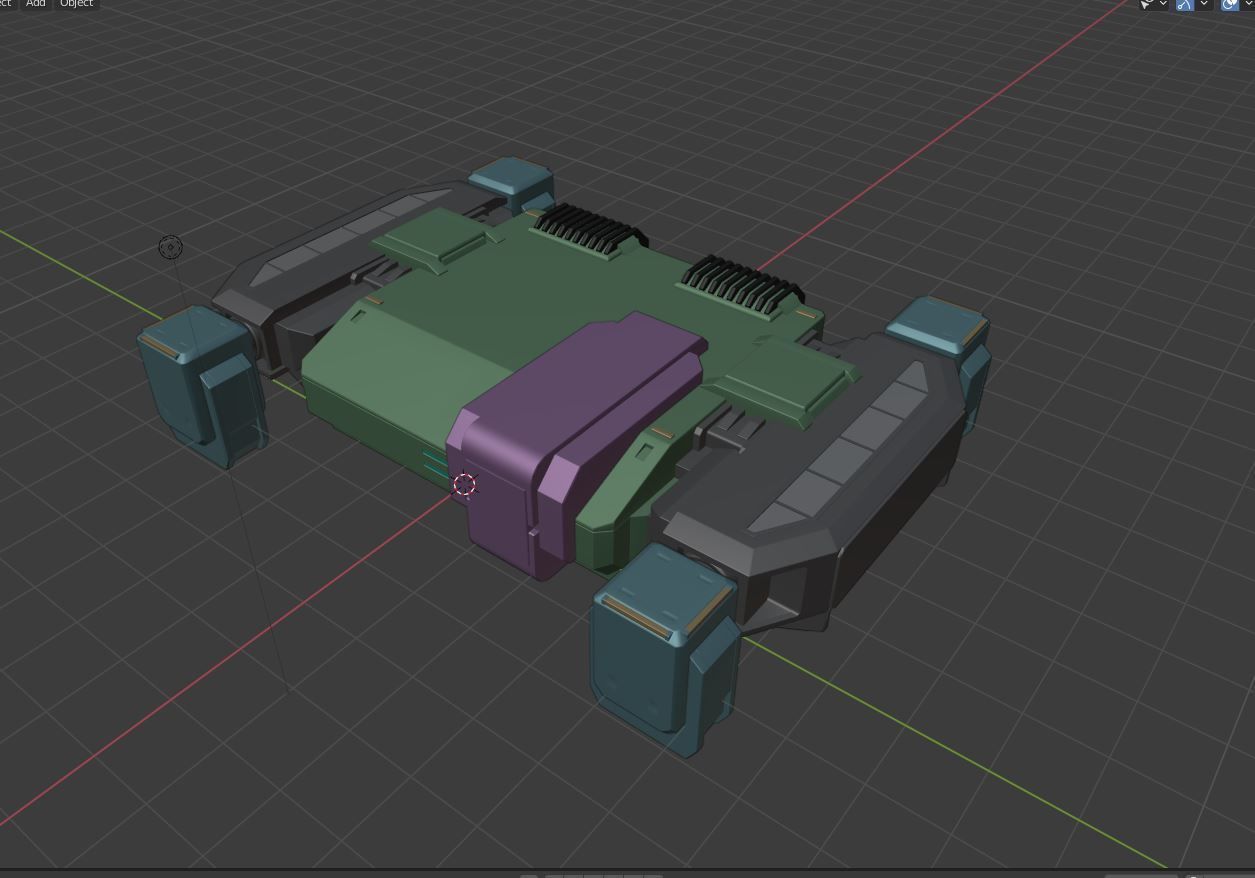Toggle the Show Overlays button

1230,5
